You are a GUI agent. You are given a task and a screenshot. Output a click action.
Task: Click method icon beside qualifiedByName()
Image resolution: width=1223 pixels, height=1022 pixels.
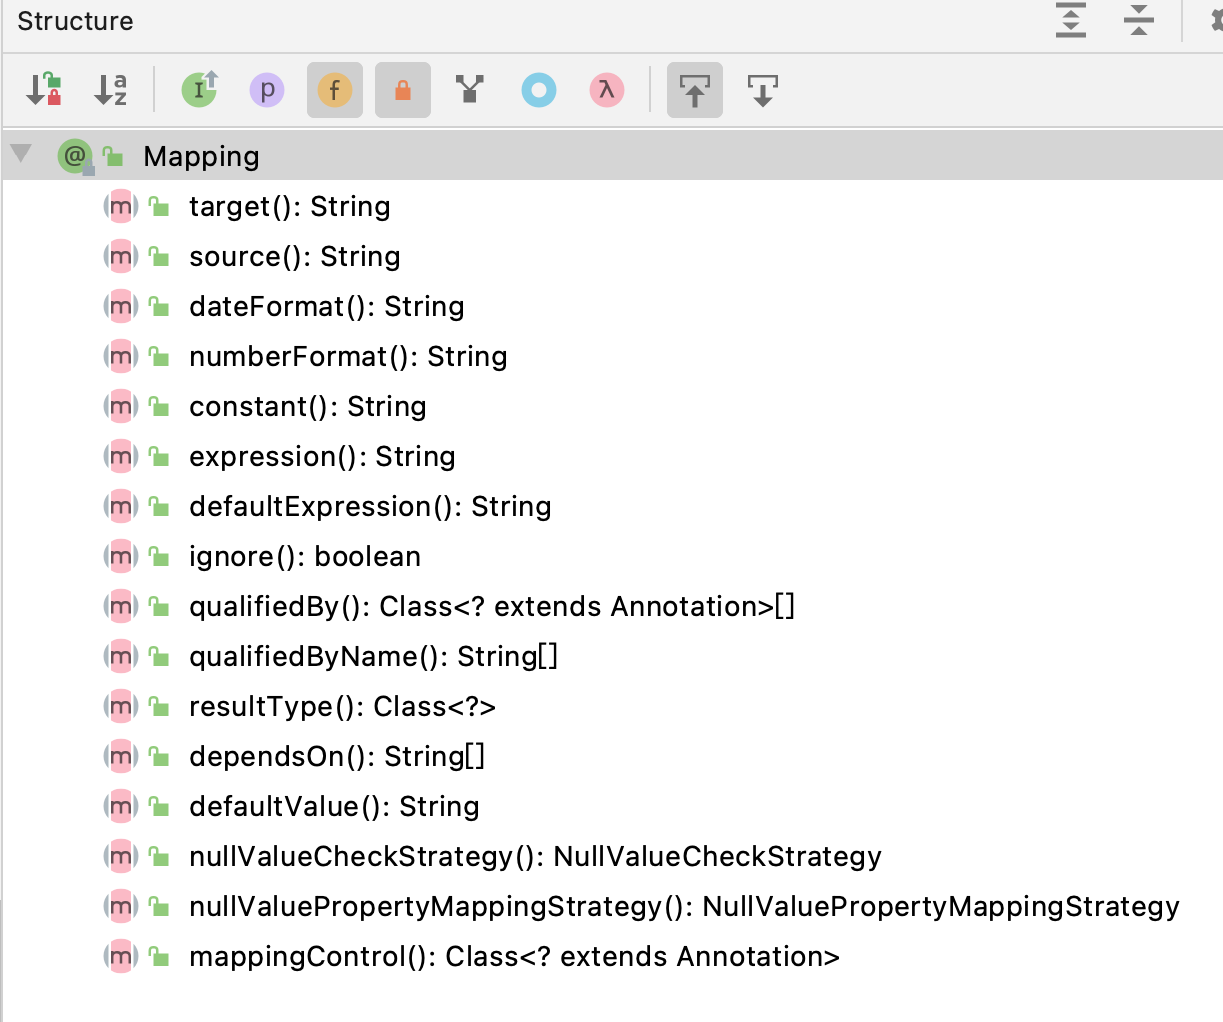121,657
